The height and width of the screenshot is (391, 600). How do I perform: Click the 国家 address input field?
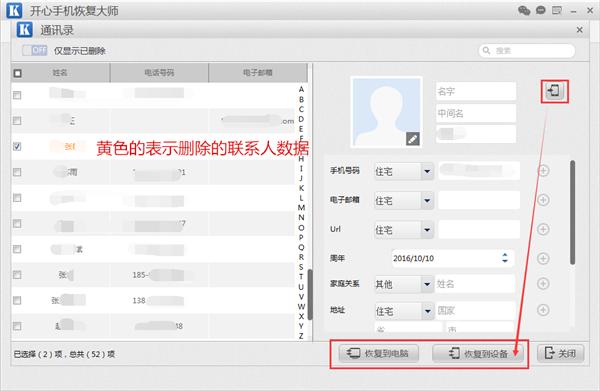pos(475,311)
